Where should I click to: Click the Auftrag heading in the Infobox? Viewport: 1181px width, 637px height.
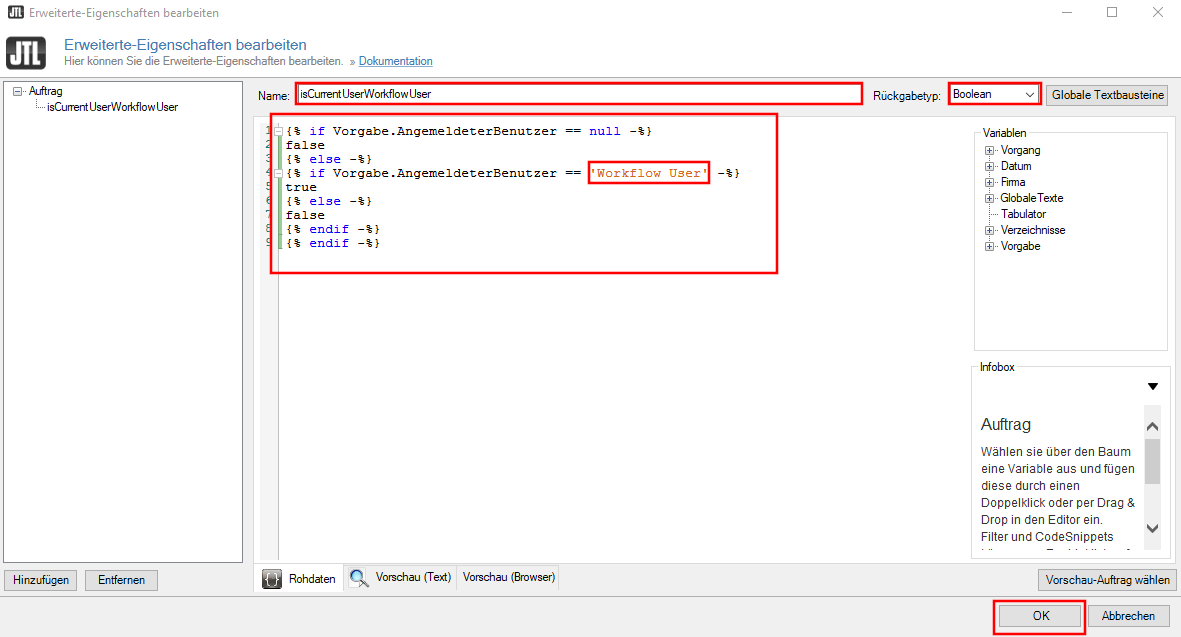[x=1006, y=425]
